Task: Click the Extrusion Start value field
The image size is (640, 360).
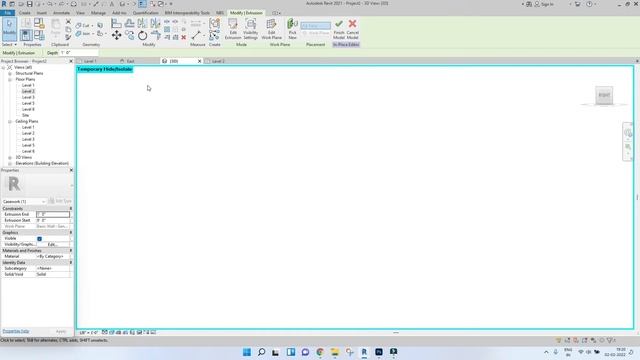Action: click(x=53, y=220)
